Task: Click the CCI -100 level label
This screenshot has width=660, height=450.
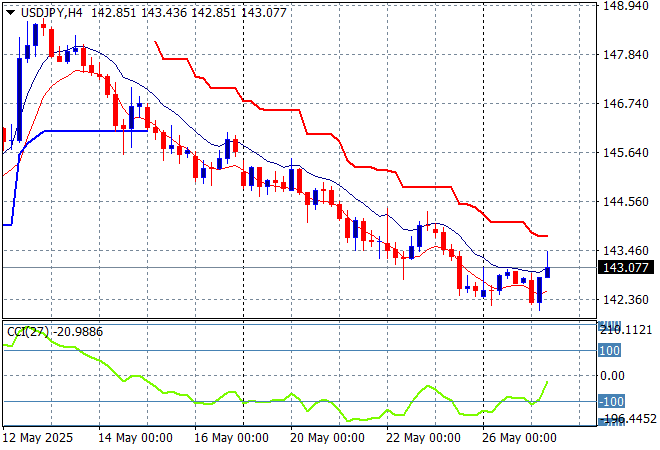Action: point(612,401)
